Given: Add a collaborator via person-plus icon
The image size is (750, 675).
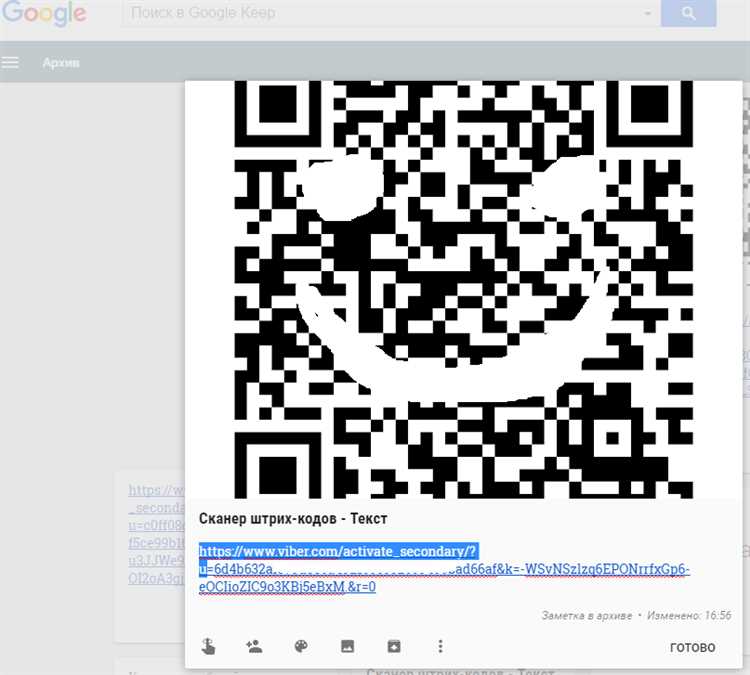Looking at the screenshot, I should (254, 646).
